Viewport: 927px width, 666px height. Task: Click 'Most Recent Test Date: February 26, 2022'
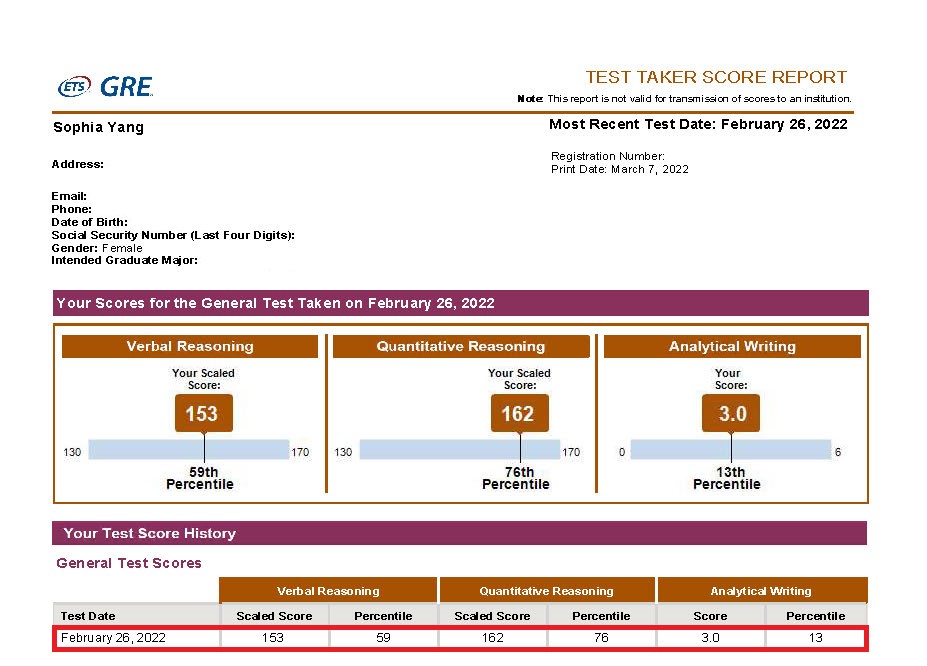coord(698,124)
